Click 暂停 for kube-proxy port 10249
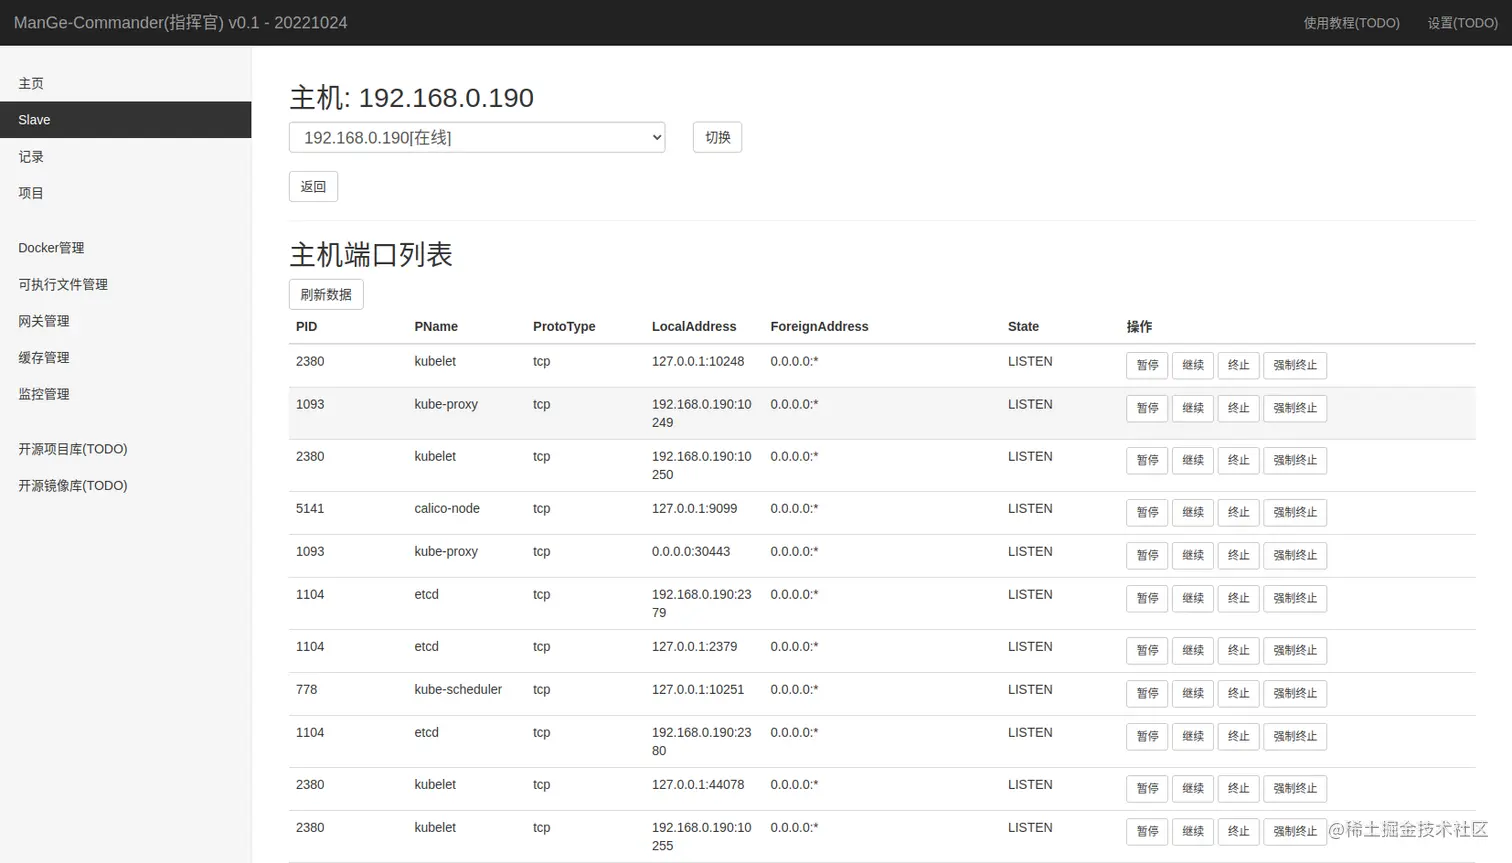Screen dimensions: 1512x863 pos(1147,408)
